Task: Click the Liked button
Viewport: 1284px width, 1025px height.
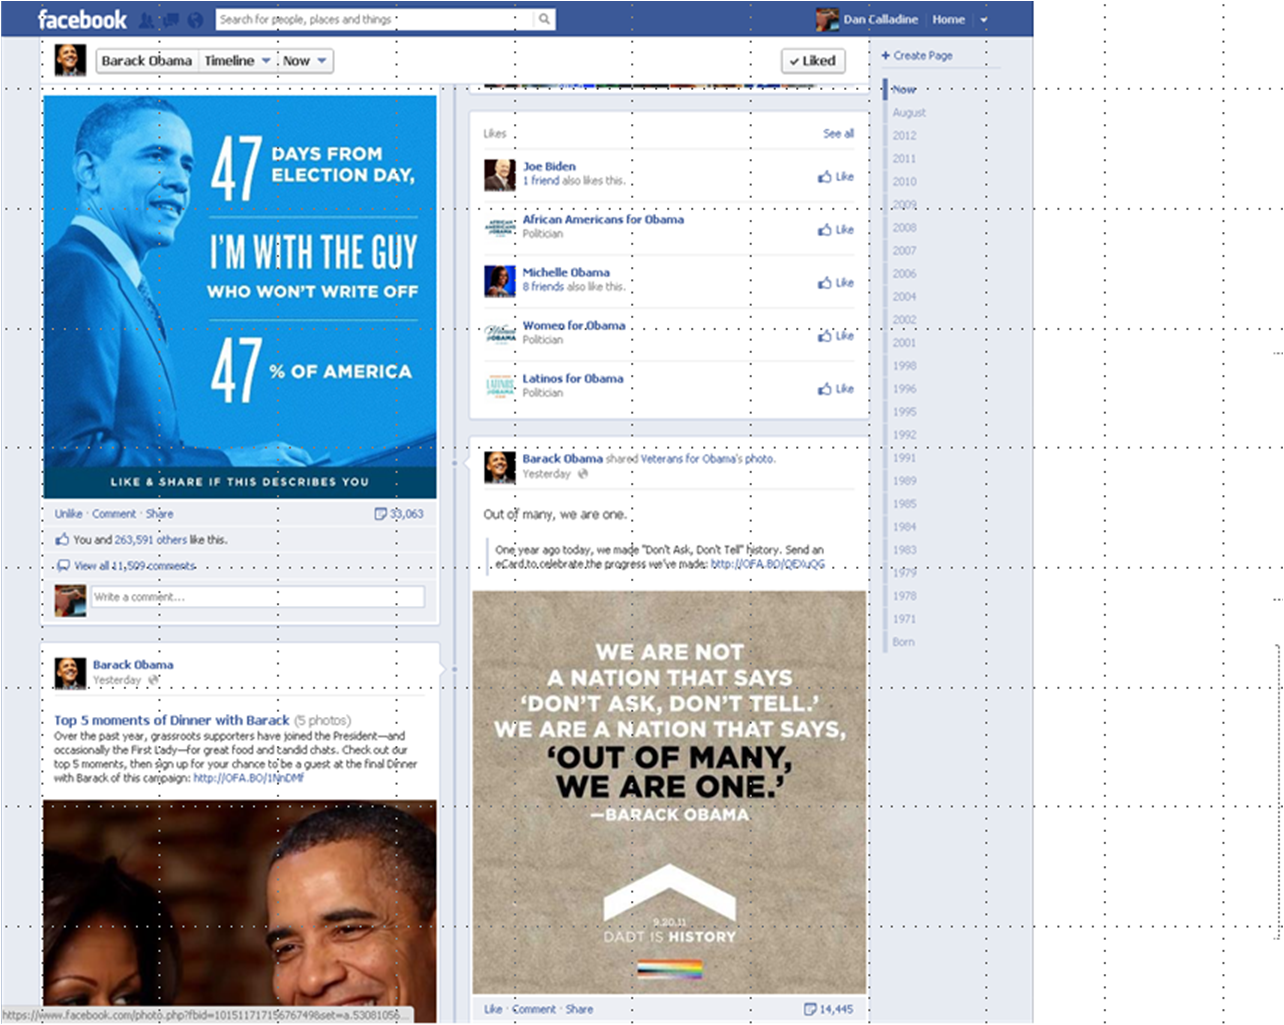Action: 813,61
